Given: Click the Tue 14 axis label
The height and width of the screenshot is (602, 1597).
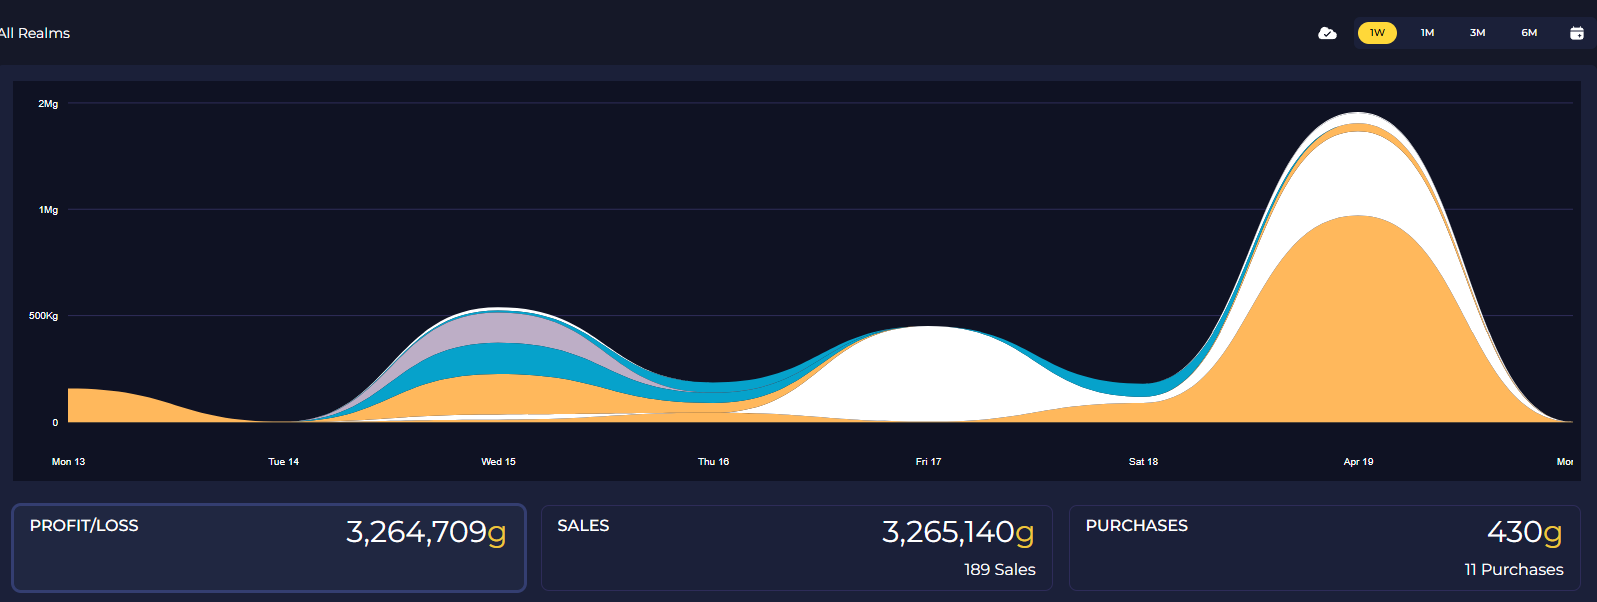Looking at the screenshot, I should (x=284, y=462).
